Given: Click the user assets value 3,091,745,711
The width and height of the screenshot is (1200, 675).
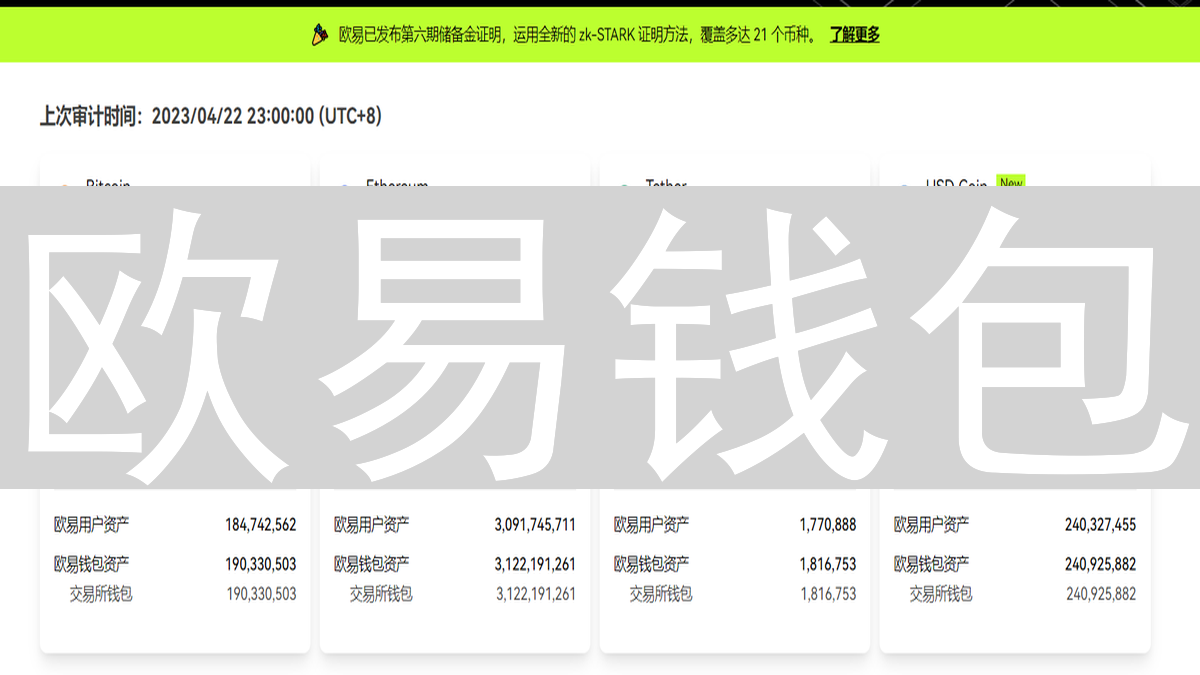Looking at the screenshot, I should coord(535,524).
